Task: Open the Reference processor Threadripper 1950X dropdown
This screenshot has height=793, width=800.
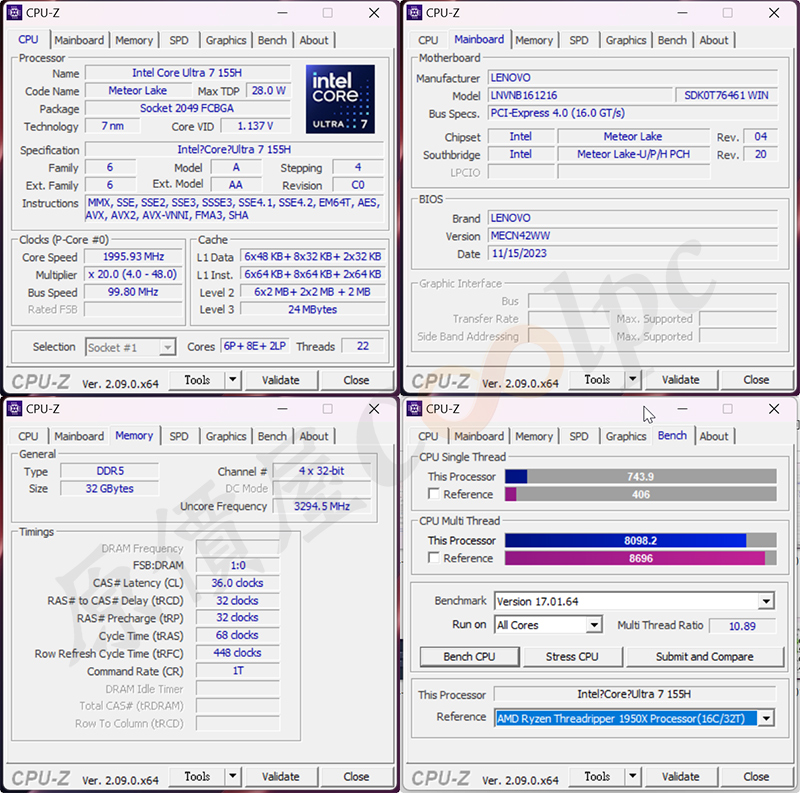Action: click(765, 718)
